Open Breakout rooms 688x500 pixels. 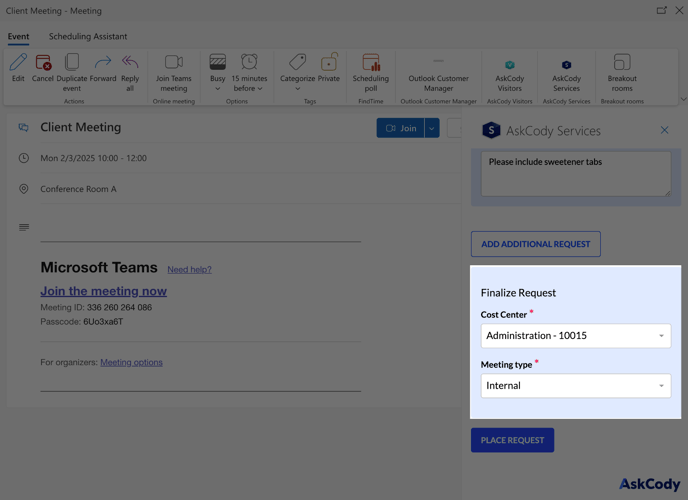pyautogui.click(x=622, y=73)
